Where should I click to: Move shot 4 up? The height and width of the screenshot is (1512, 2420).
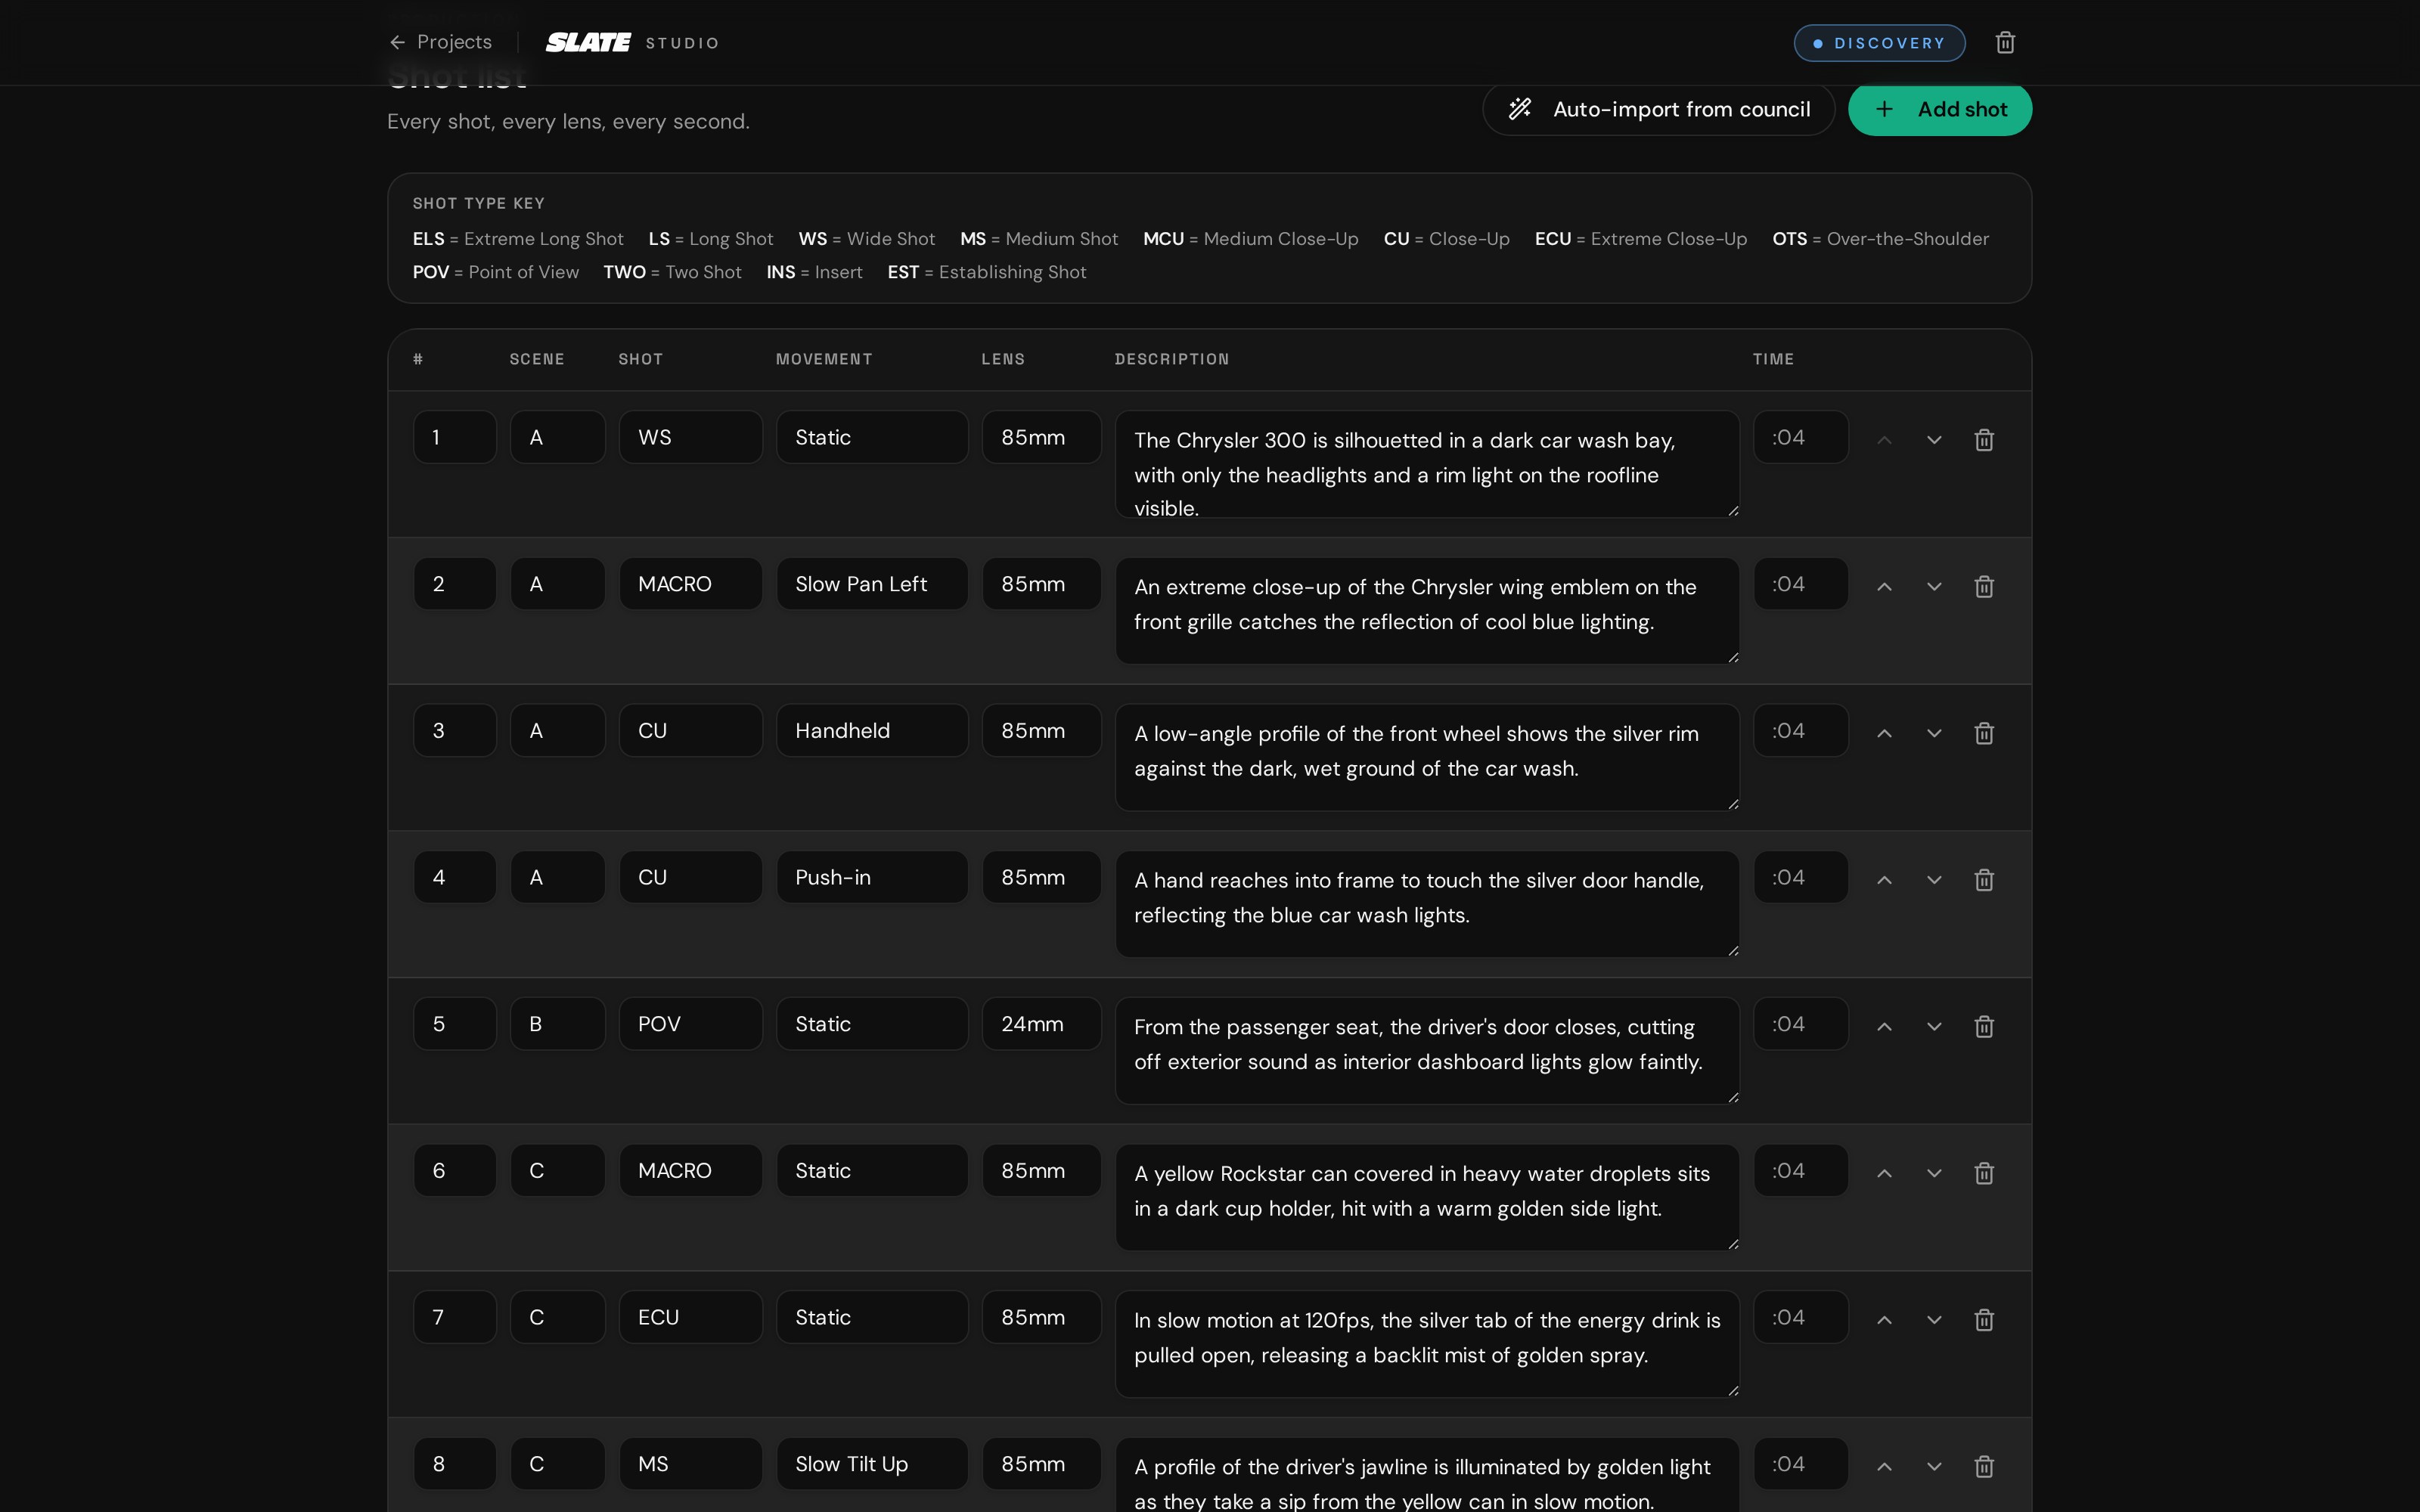pos(1884,879)
